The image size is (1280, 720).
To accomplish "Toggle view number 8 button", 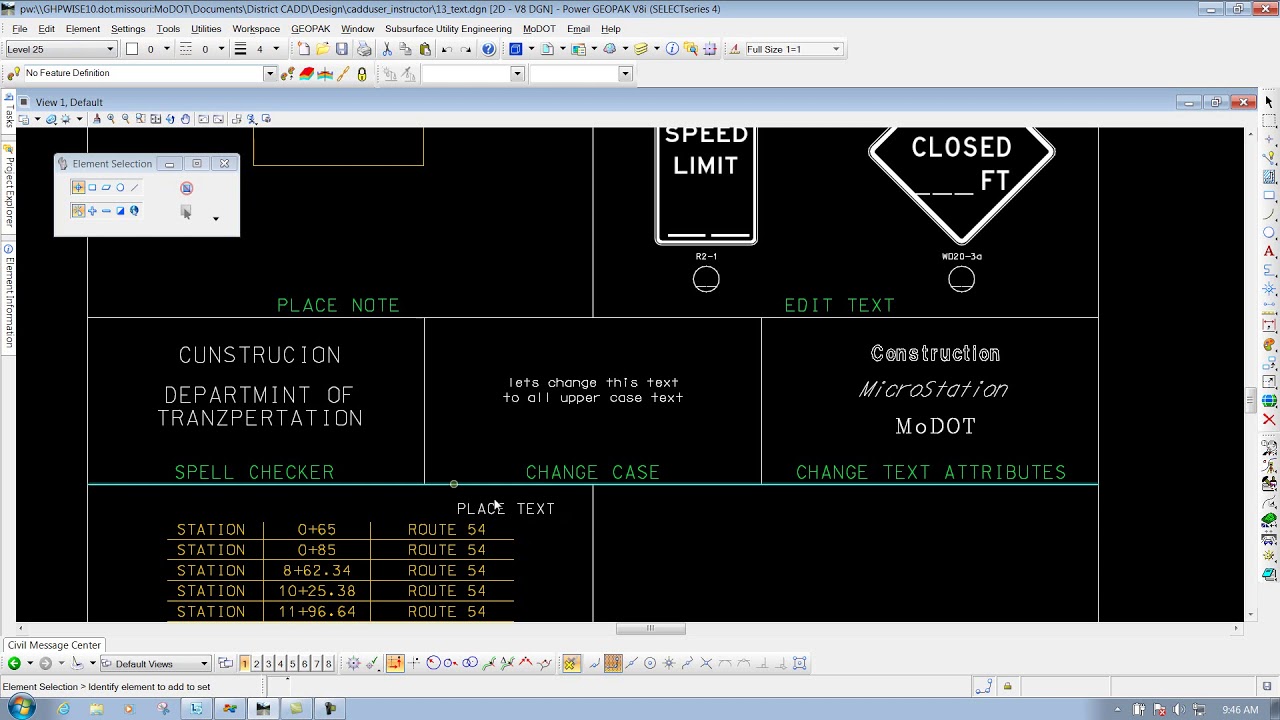I will tap(328, 664).
